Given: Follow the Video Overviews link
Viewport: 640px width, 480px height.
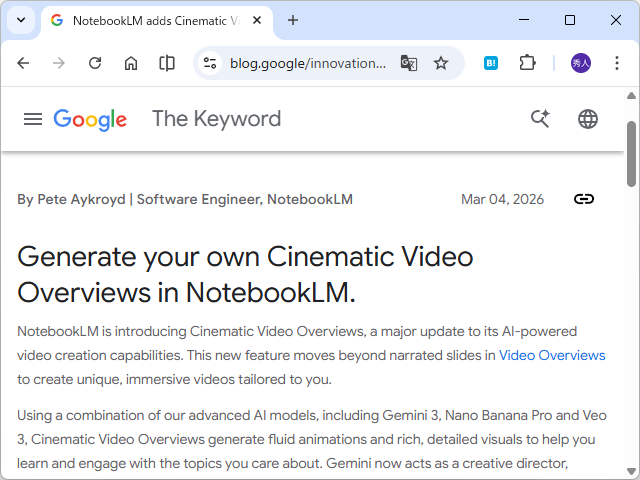Looking at the screenshot, I should pyautogui.click(x=552, y=355).
